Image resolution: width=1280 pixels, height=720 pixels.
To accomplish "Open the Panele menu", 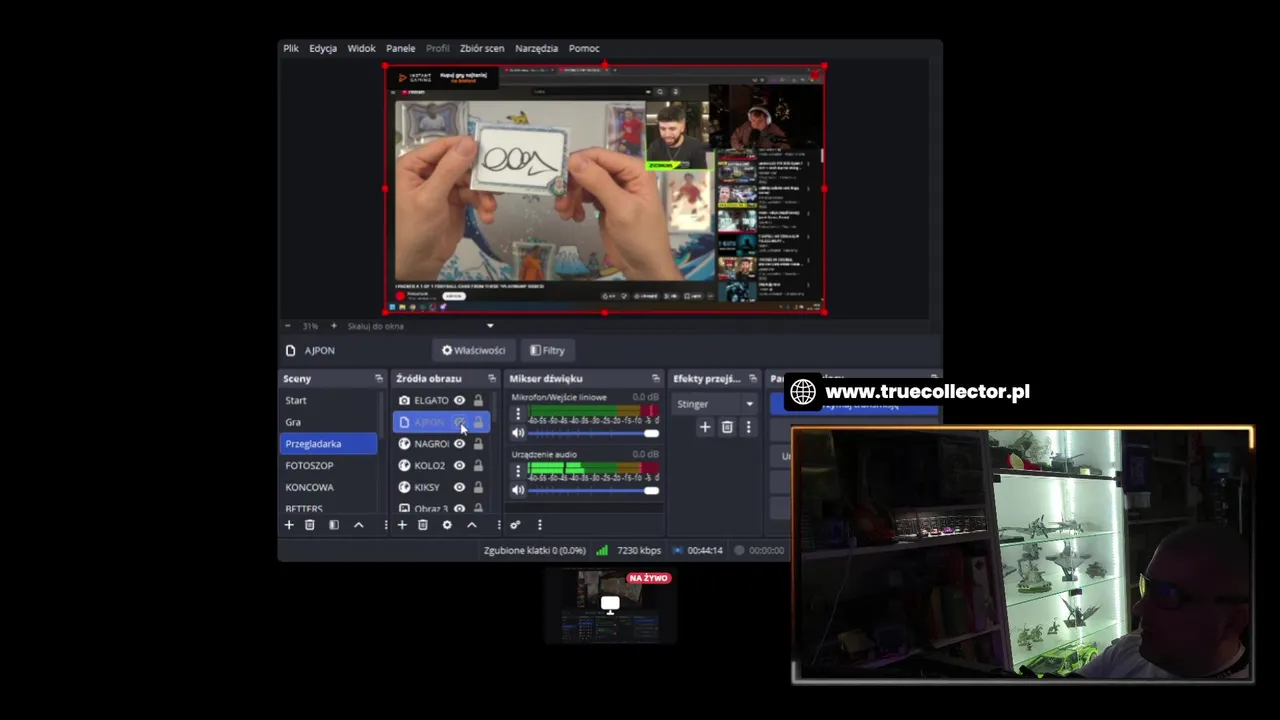I will pos(400,48).
